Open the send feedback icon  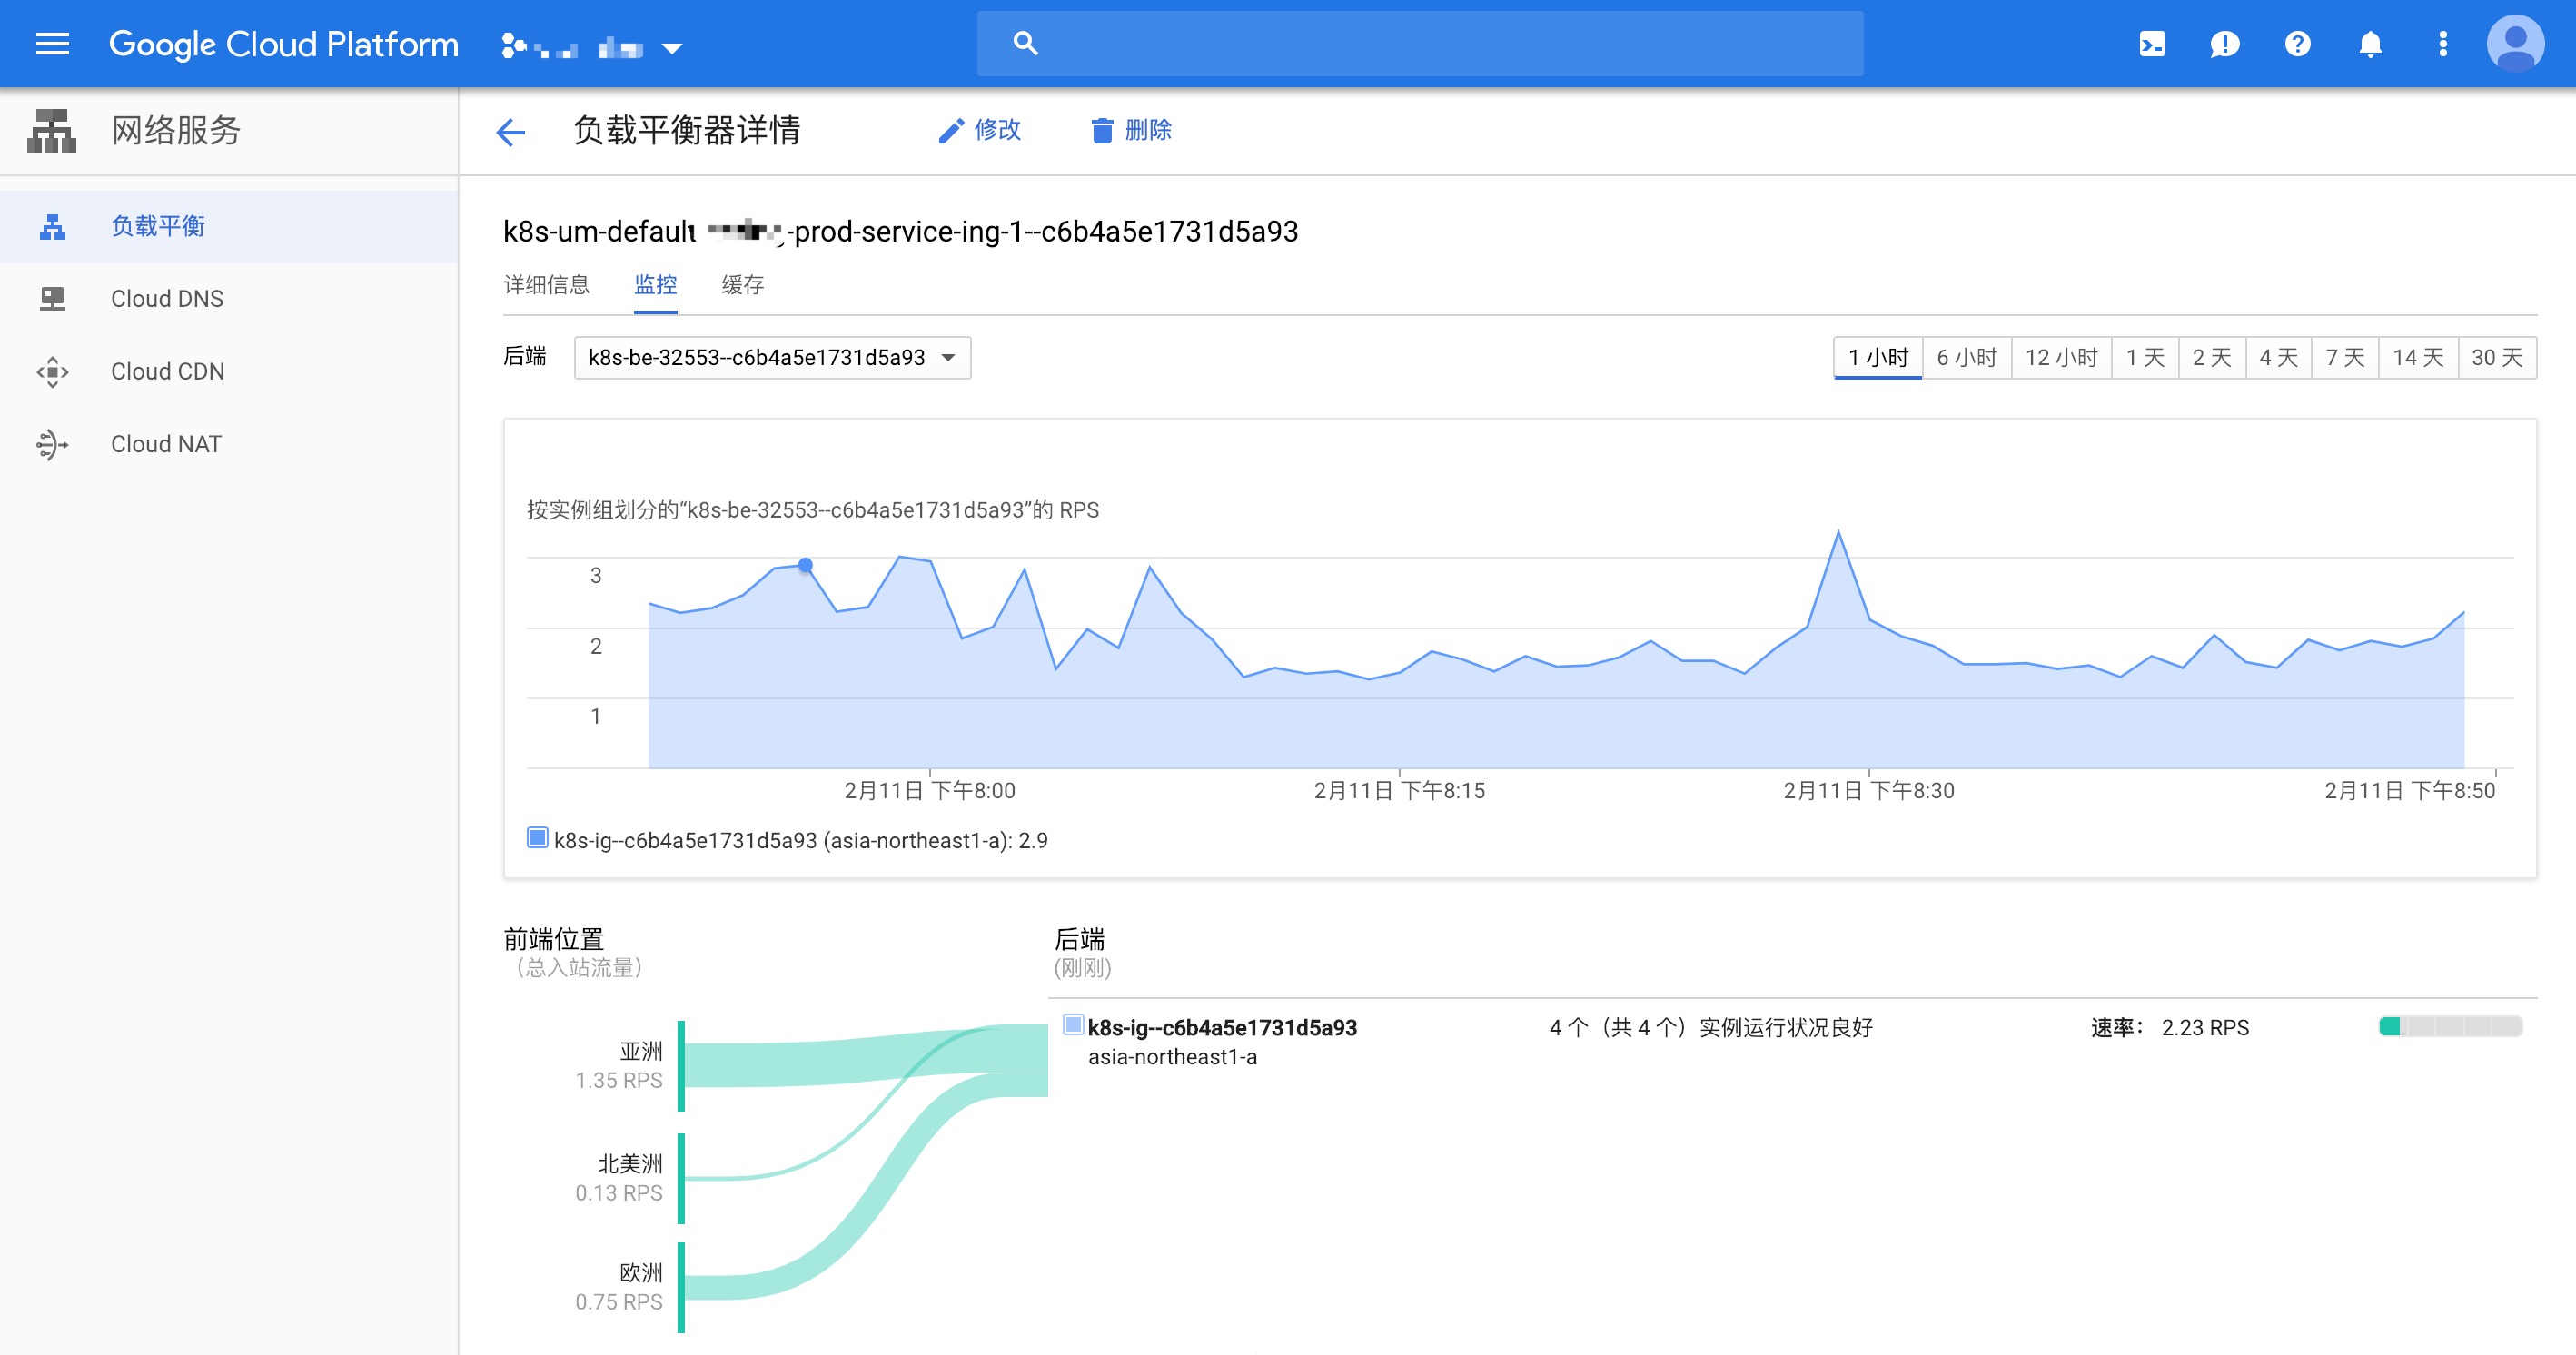tap(2224, 44)
